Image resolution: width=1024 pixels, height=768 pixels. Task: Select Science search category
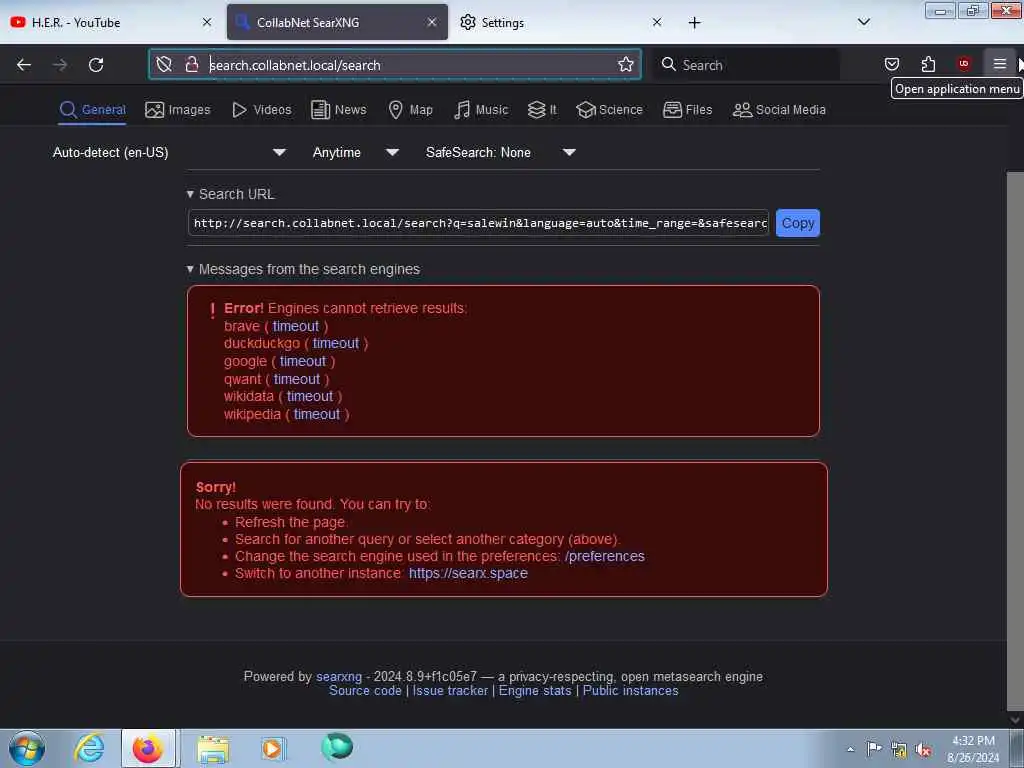609,110
